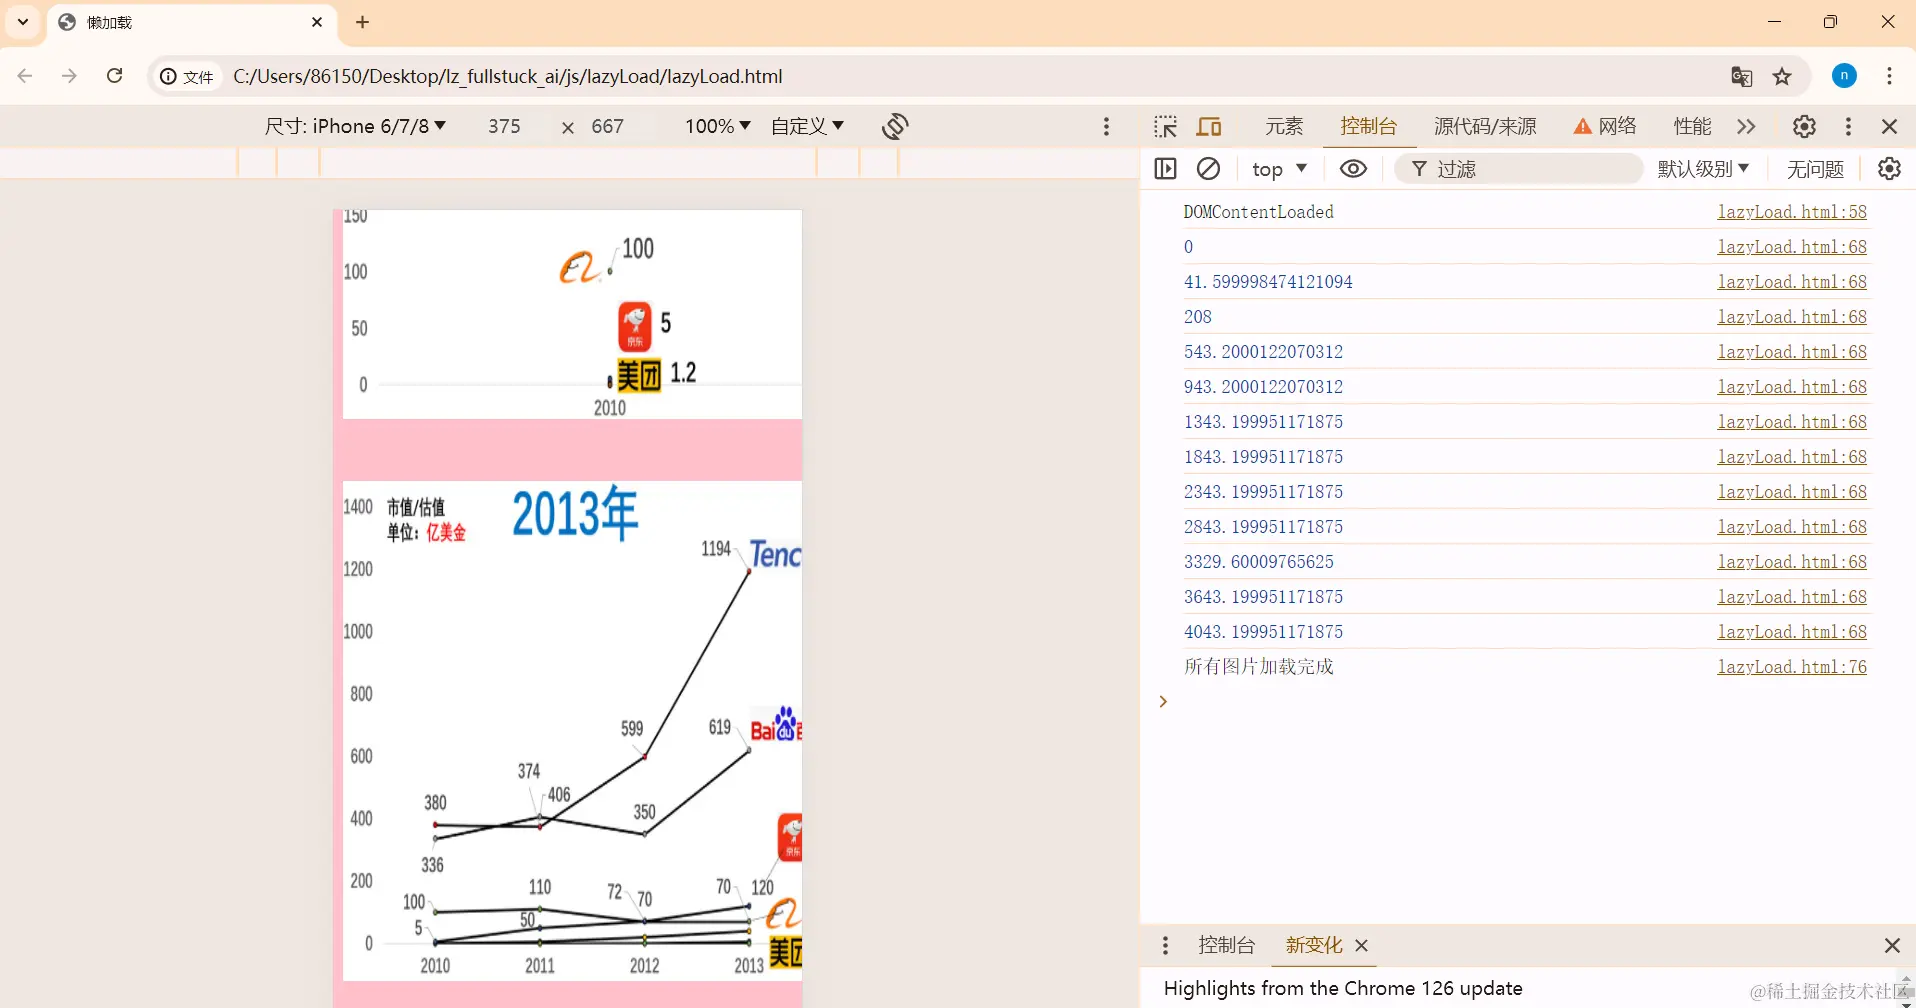Screen dimensions: 1916x1008
Task: Close the 新变化 drawer tab
Action: click(1362, 945)
